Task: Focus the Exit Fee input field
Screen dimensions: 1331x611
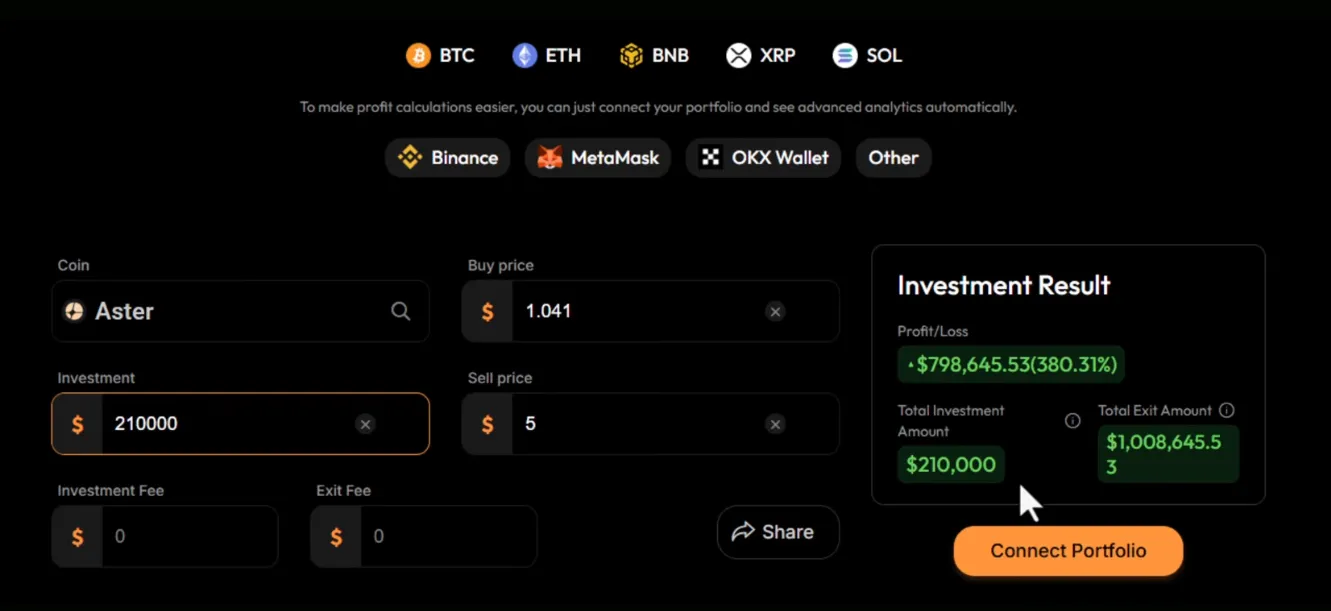Action: pyautogui.click(x=447, y=537)
